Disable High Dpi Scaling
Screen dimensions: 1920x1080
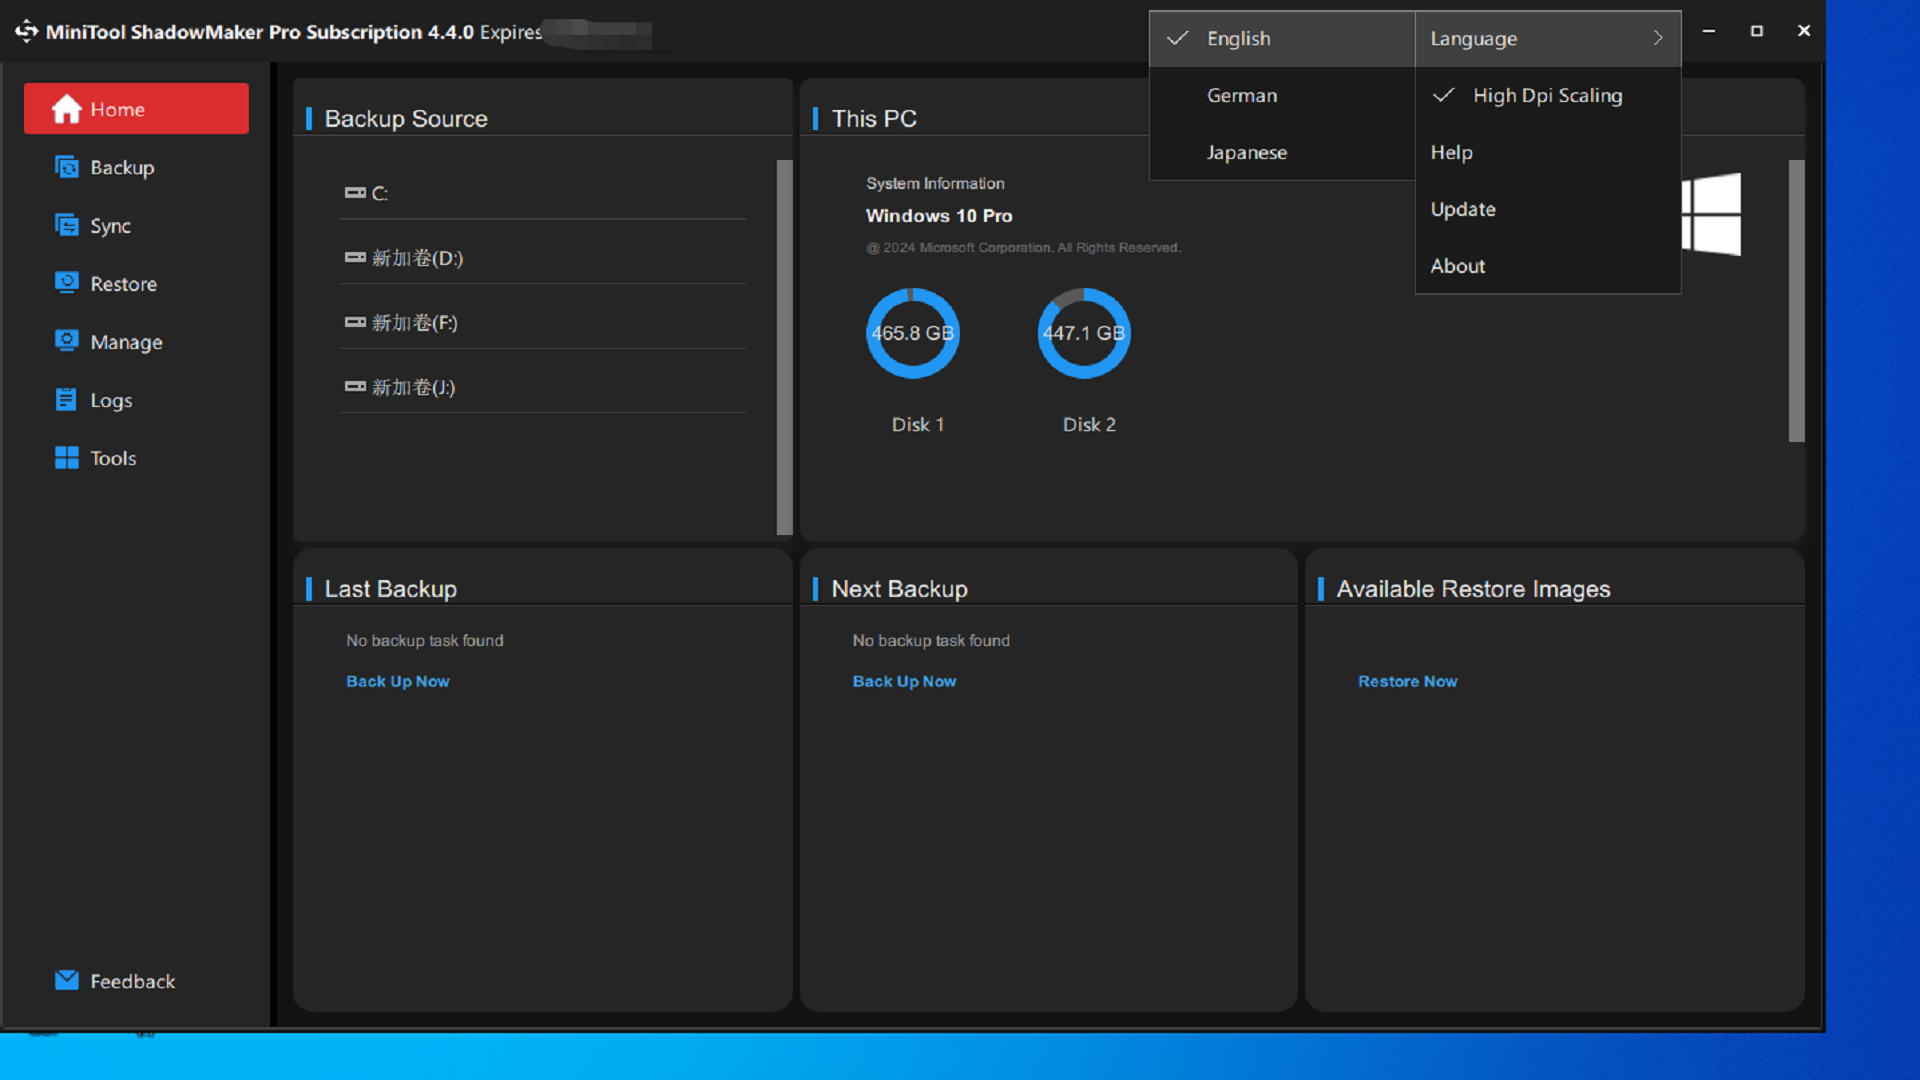pos(1443,95)
